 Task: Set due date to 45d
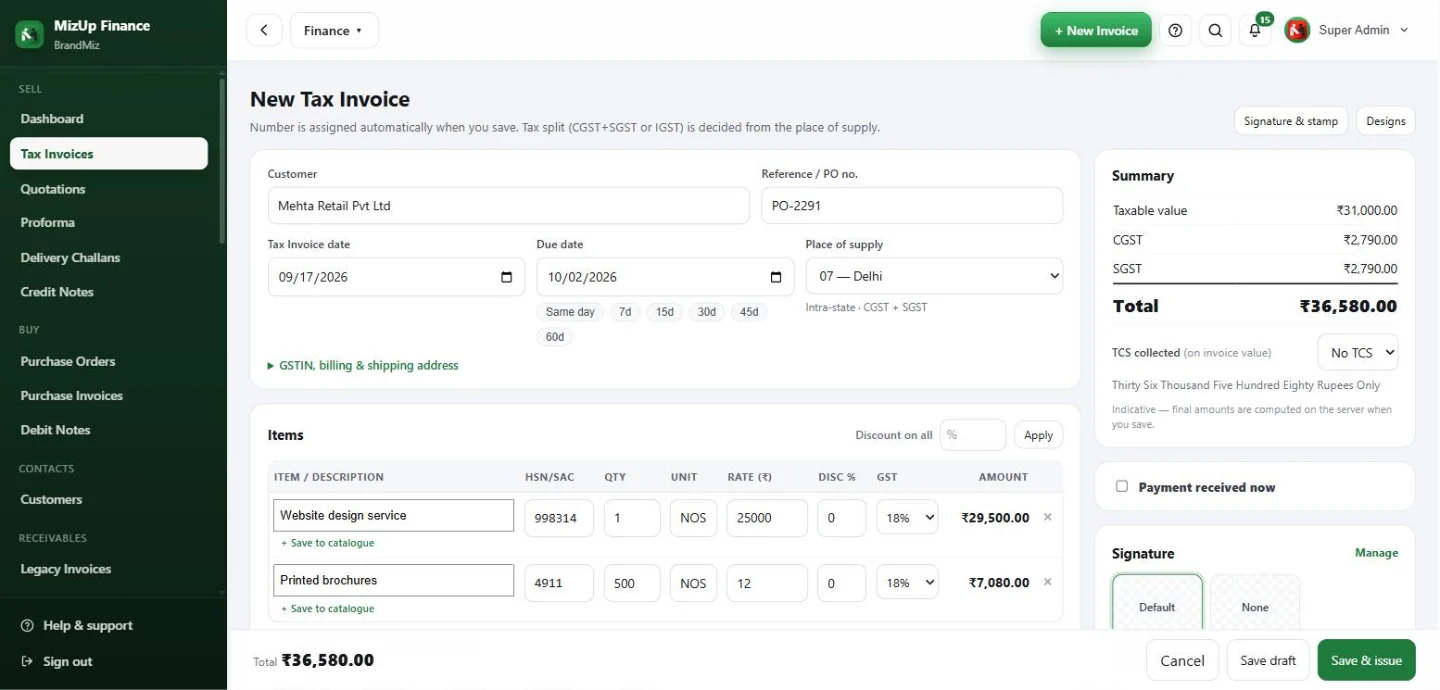[x=749, y=312]
